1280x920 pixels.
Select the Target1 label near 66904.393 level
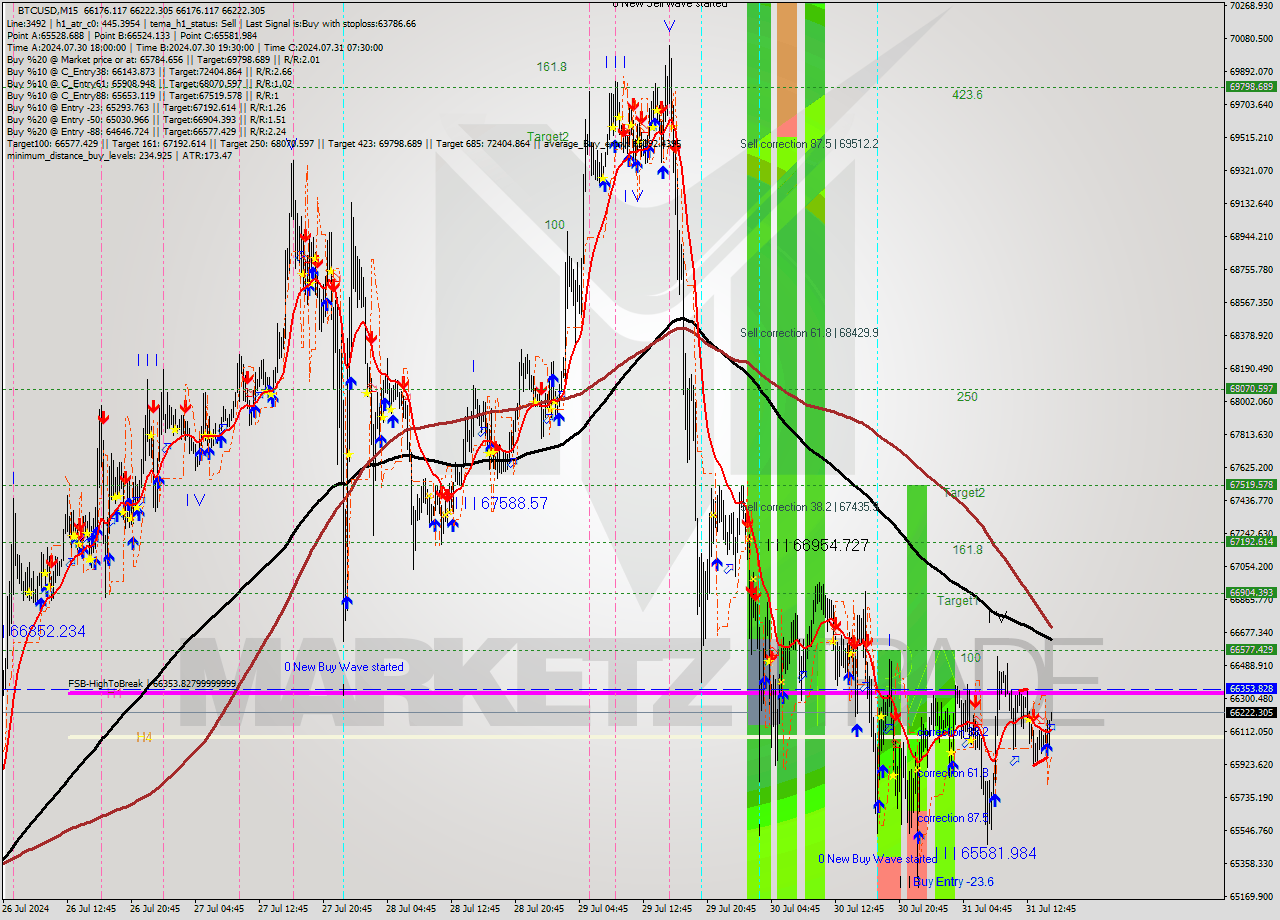(x=957, y=601)
